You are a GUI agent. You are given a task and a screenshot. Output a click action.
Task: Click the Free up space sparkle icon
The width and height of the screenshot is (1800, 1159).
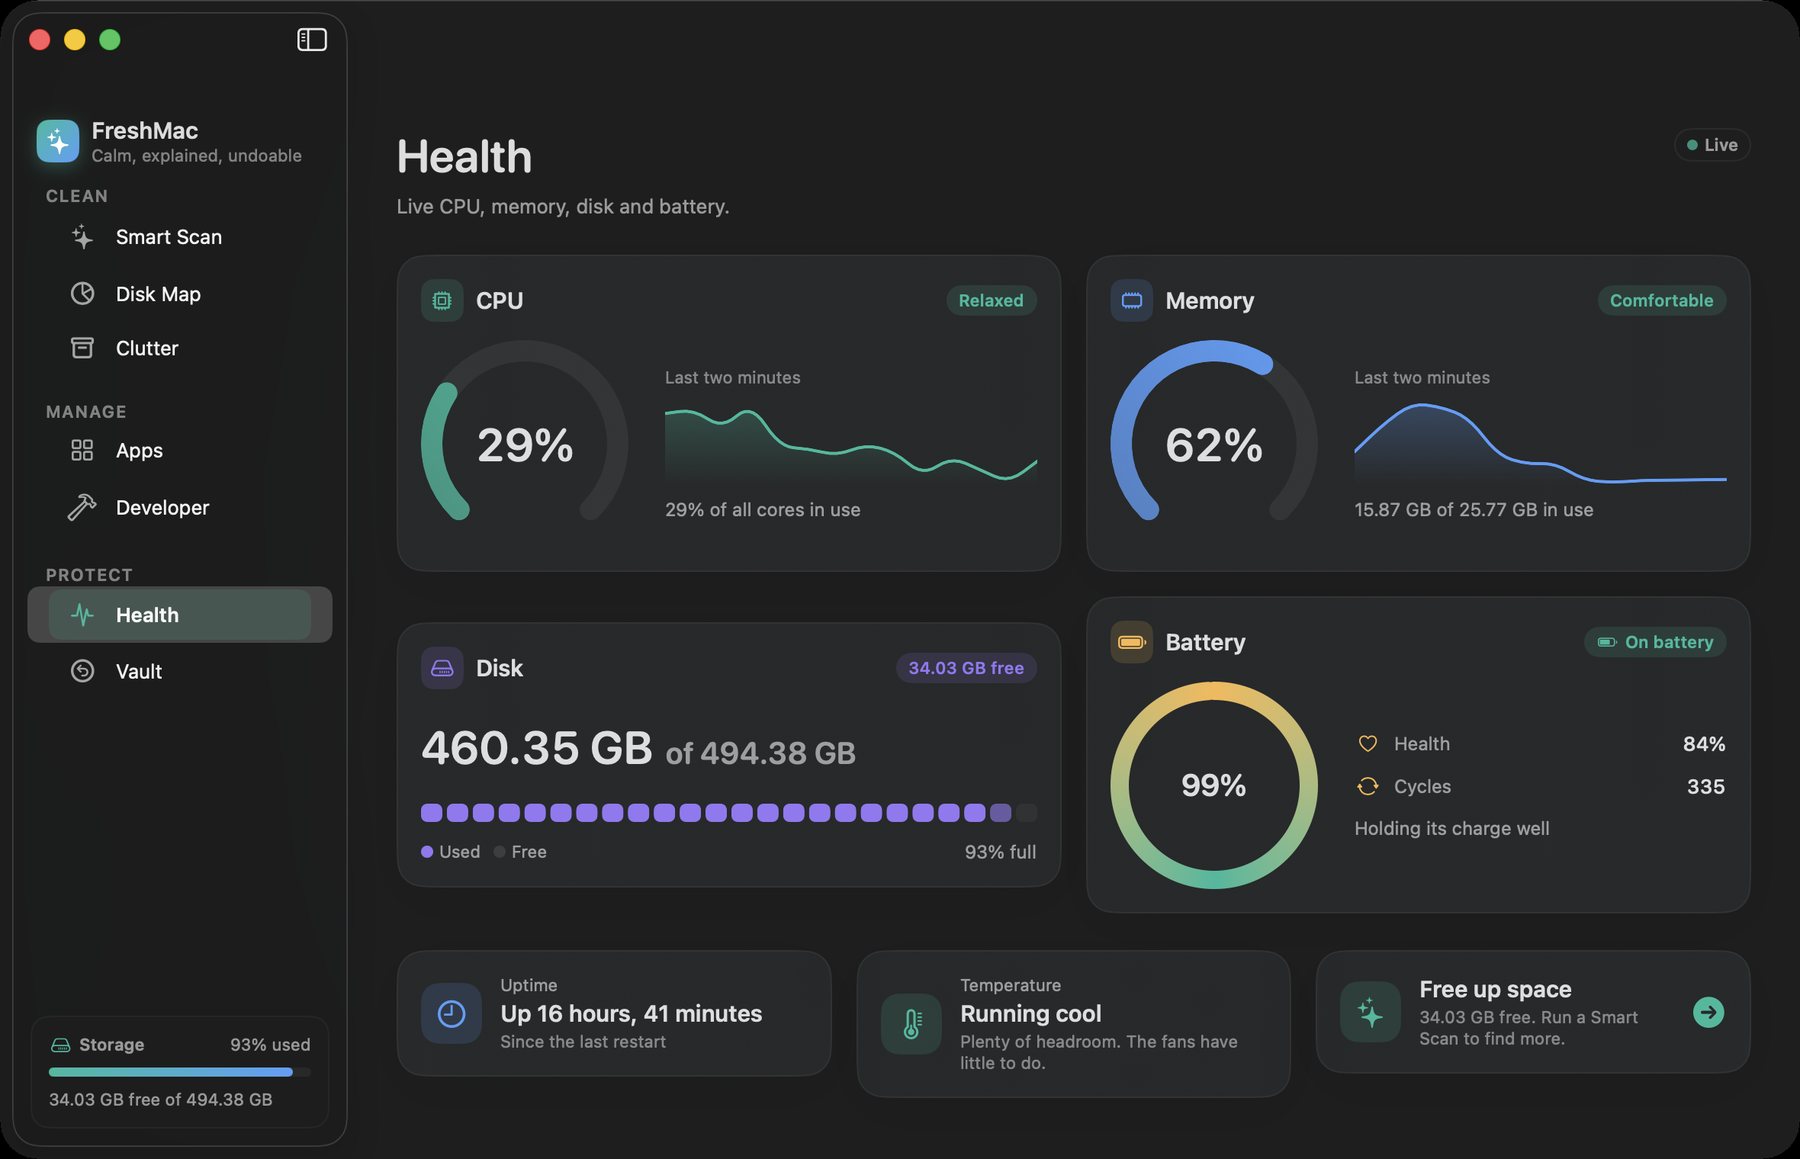click(1370, 1012)
